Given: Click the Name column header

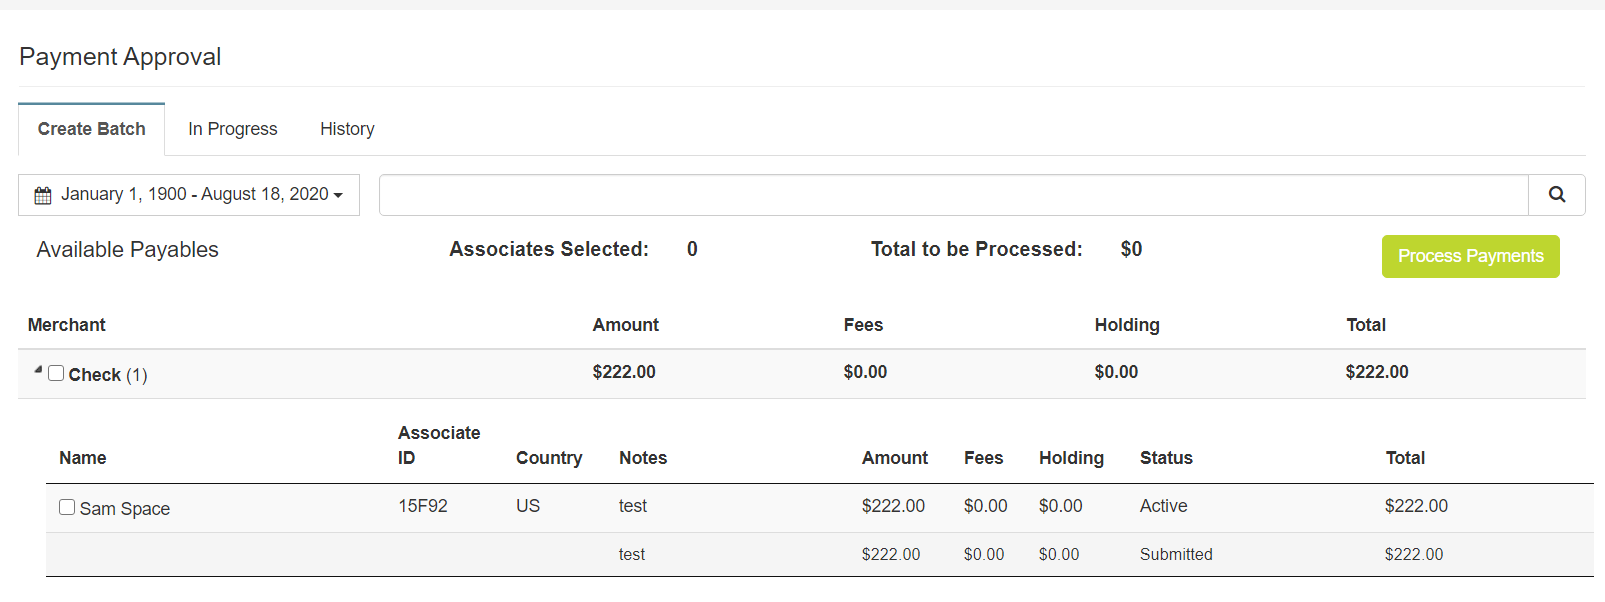Looking at the screenshot, I should coord(83,458).
